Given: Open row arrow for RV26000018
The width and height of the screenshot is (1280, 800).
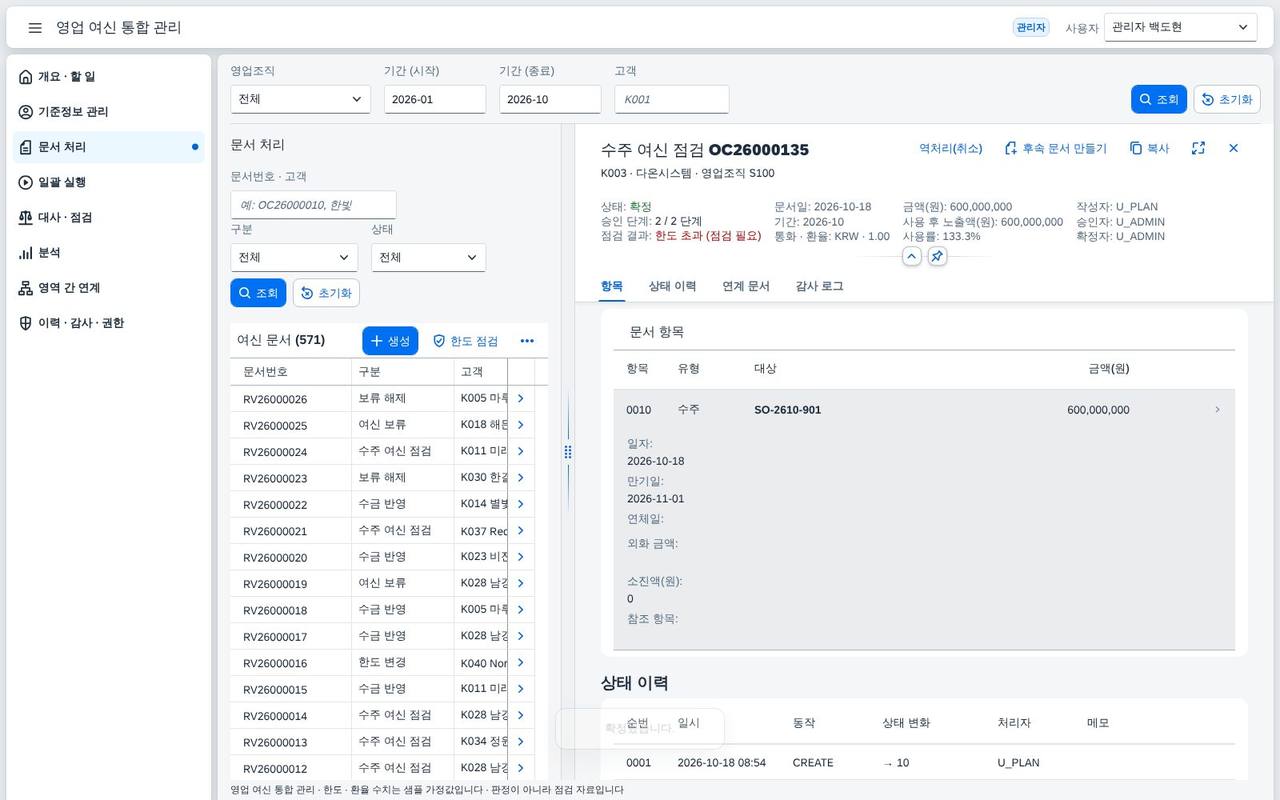Looking at the screenshot, I should (x=520, y=610).
